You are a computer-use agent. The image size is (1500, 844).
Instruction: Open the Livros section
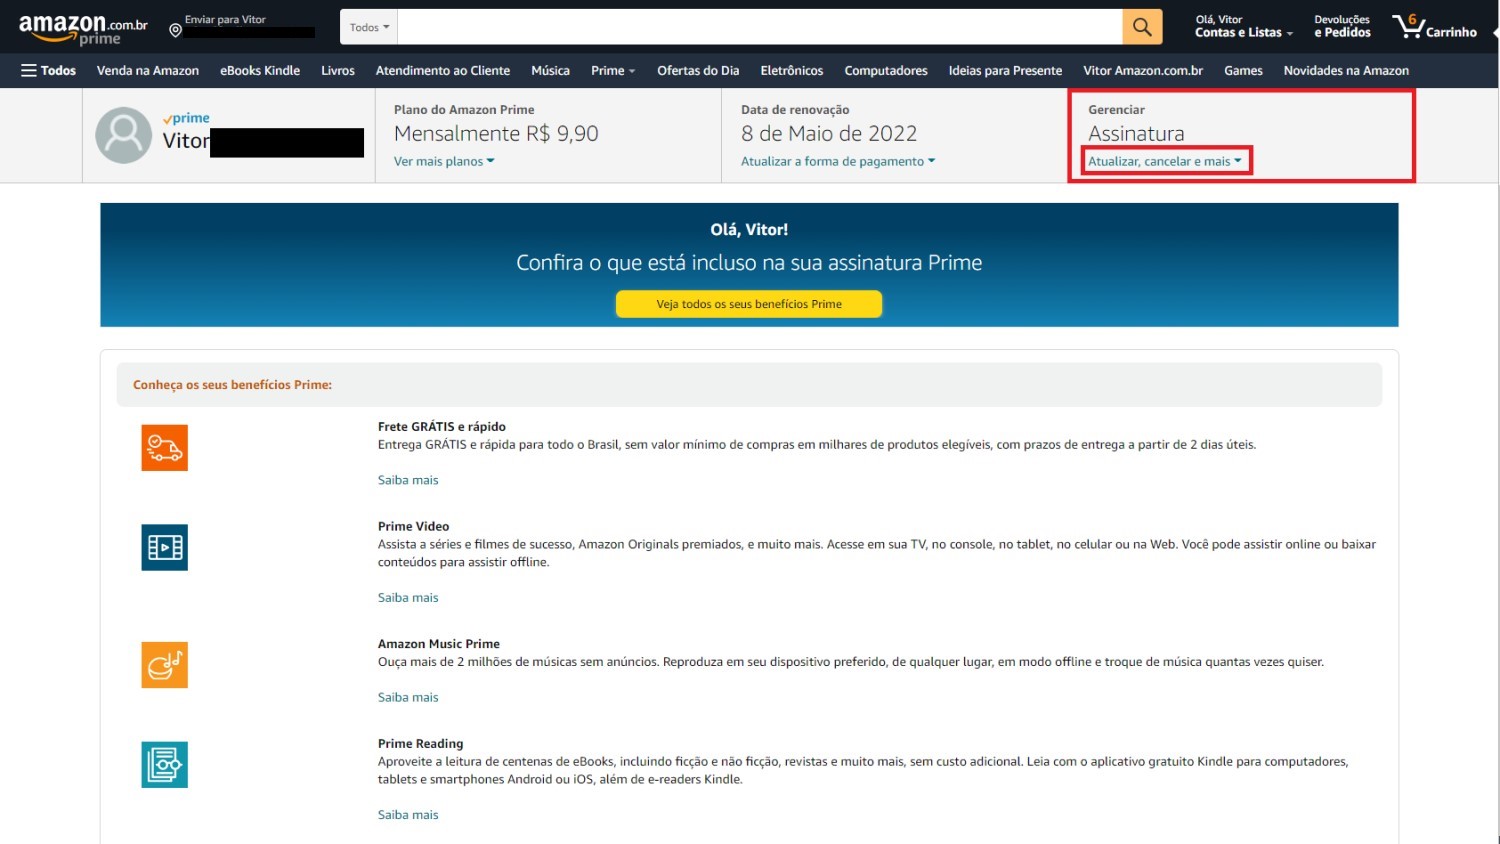(x=338, y=70)
